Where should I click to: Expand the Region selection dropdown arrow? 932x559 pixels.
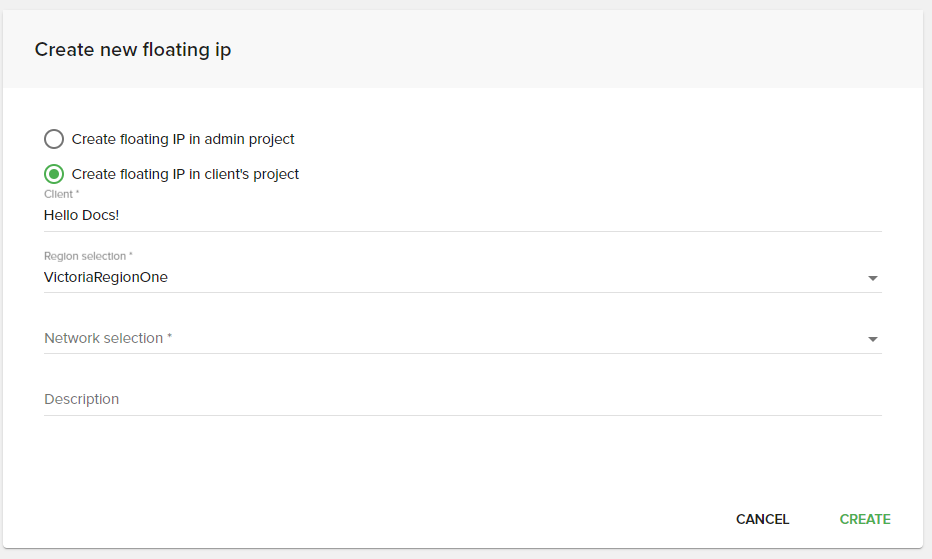873,278
